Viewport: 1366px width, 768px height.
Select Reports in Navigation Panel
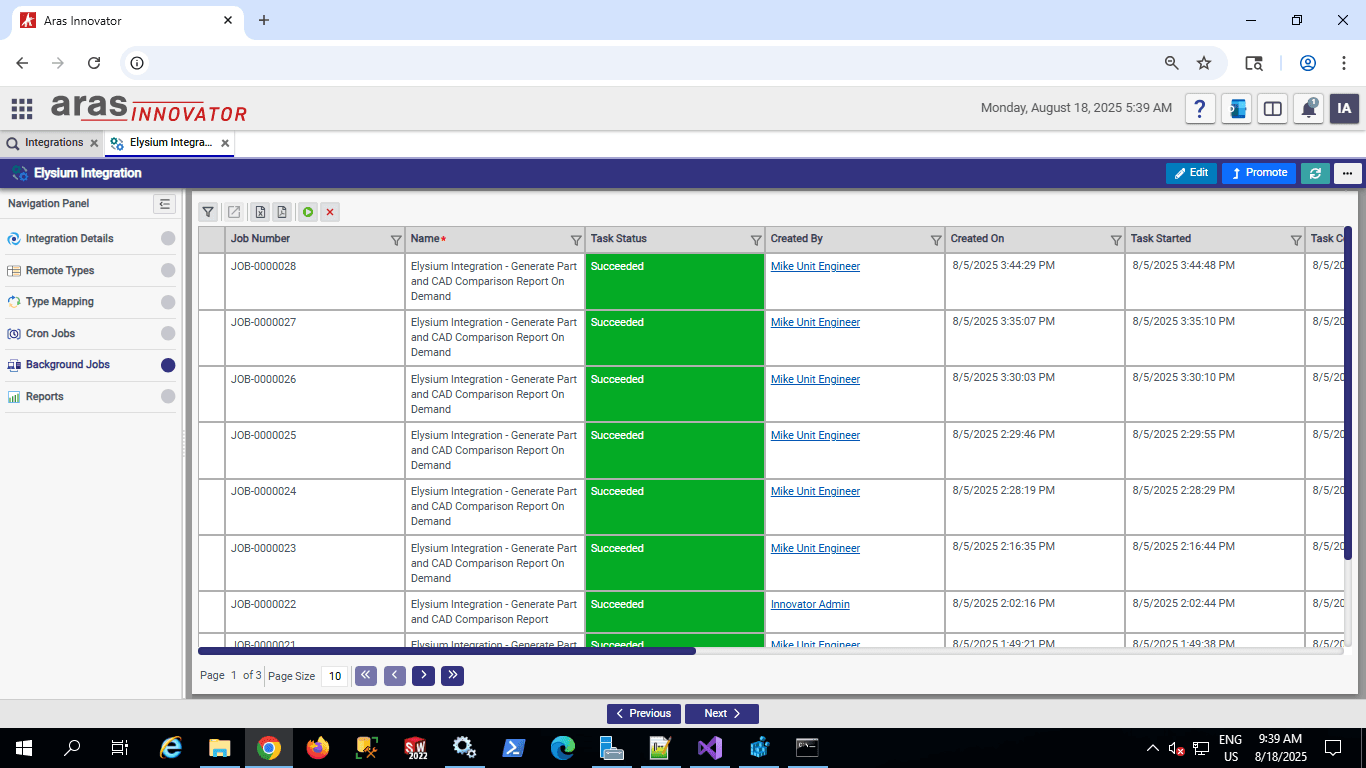click(x=90, y=397)
